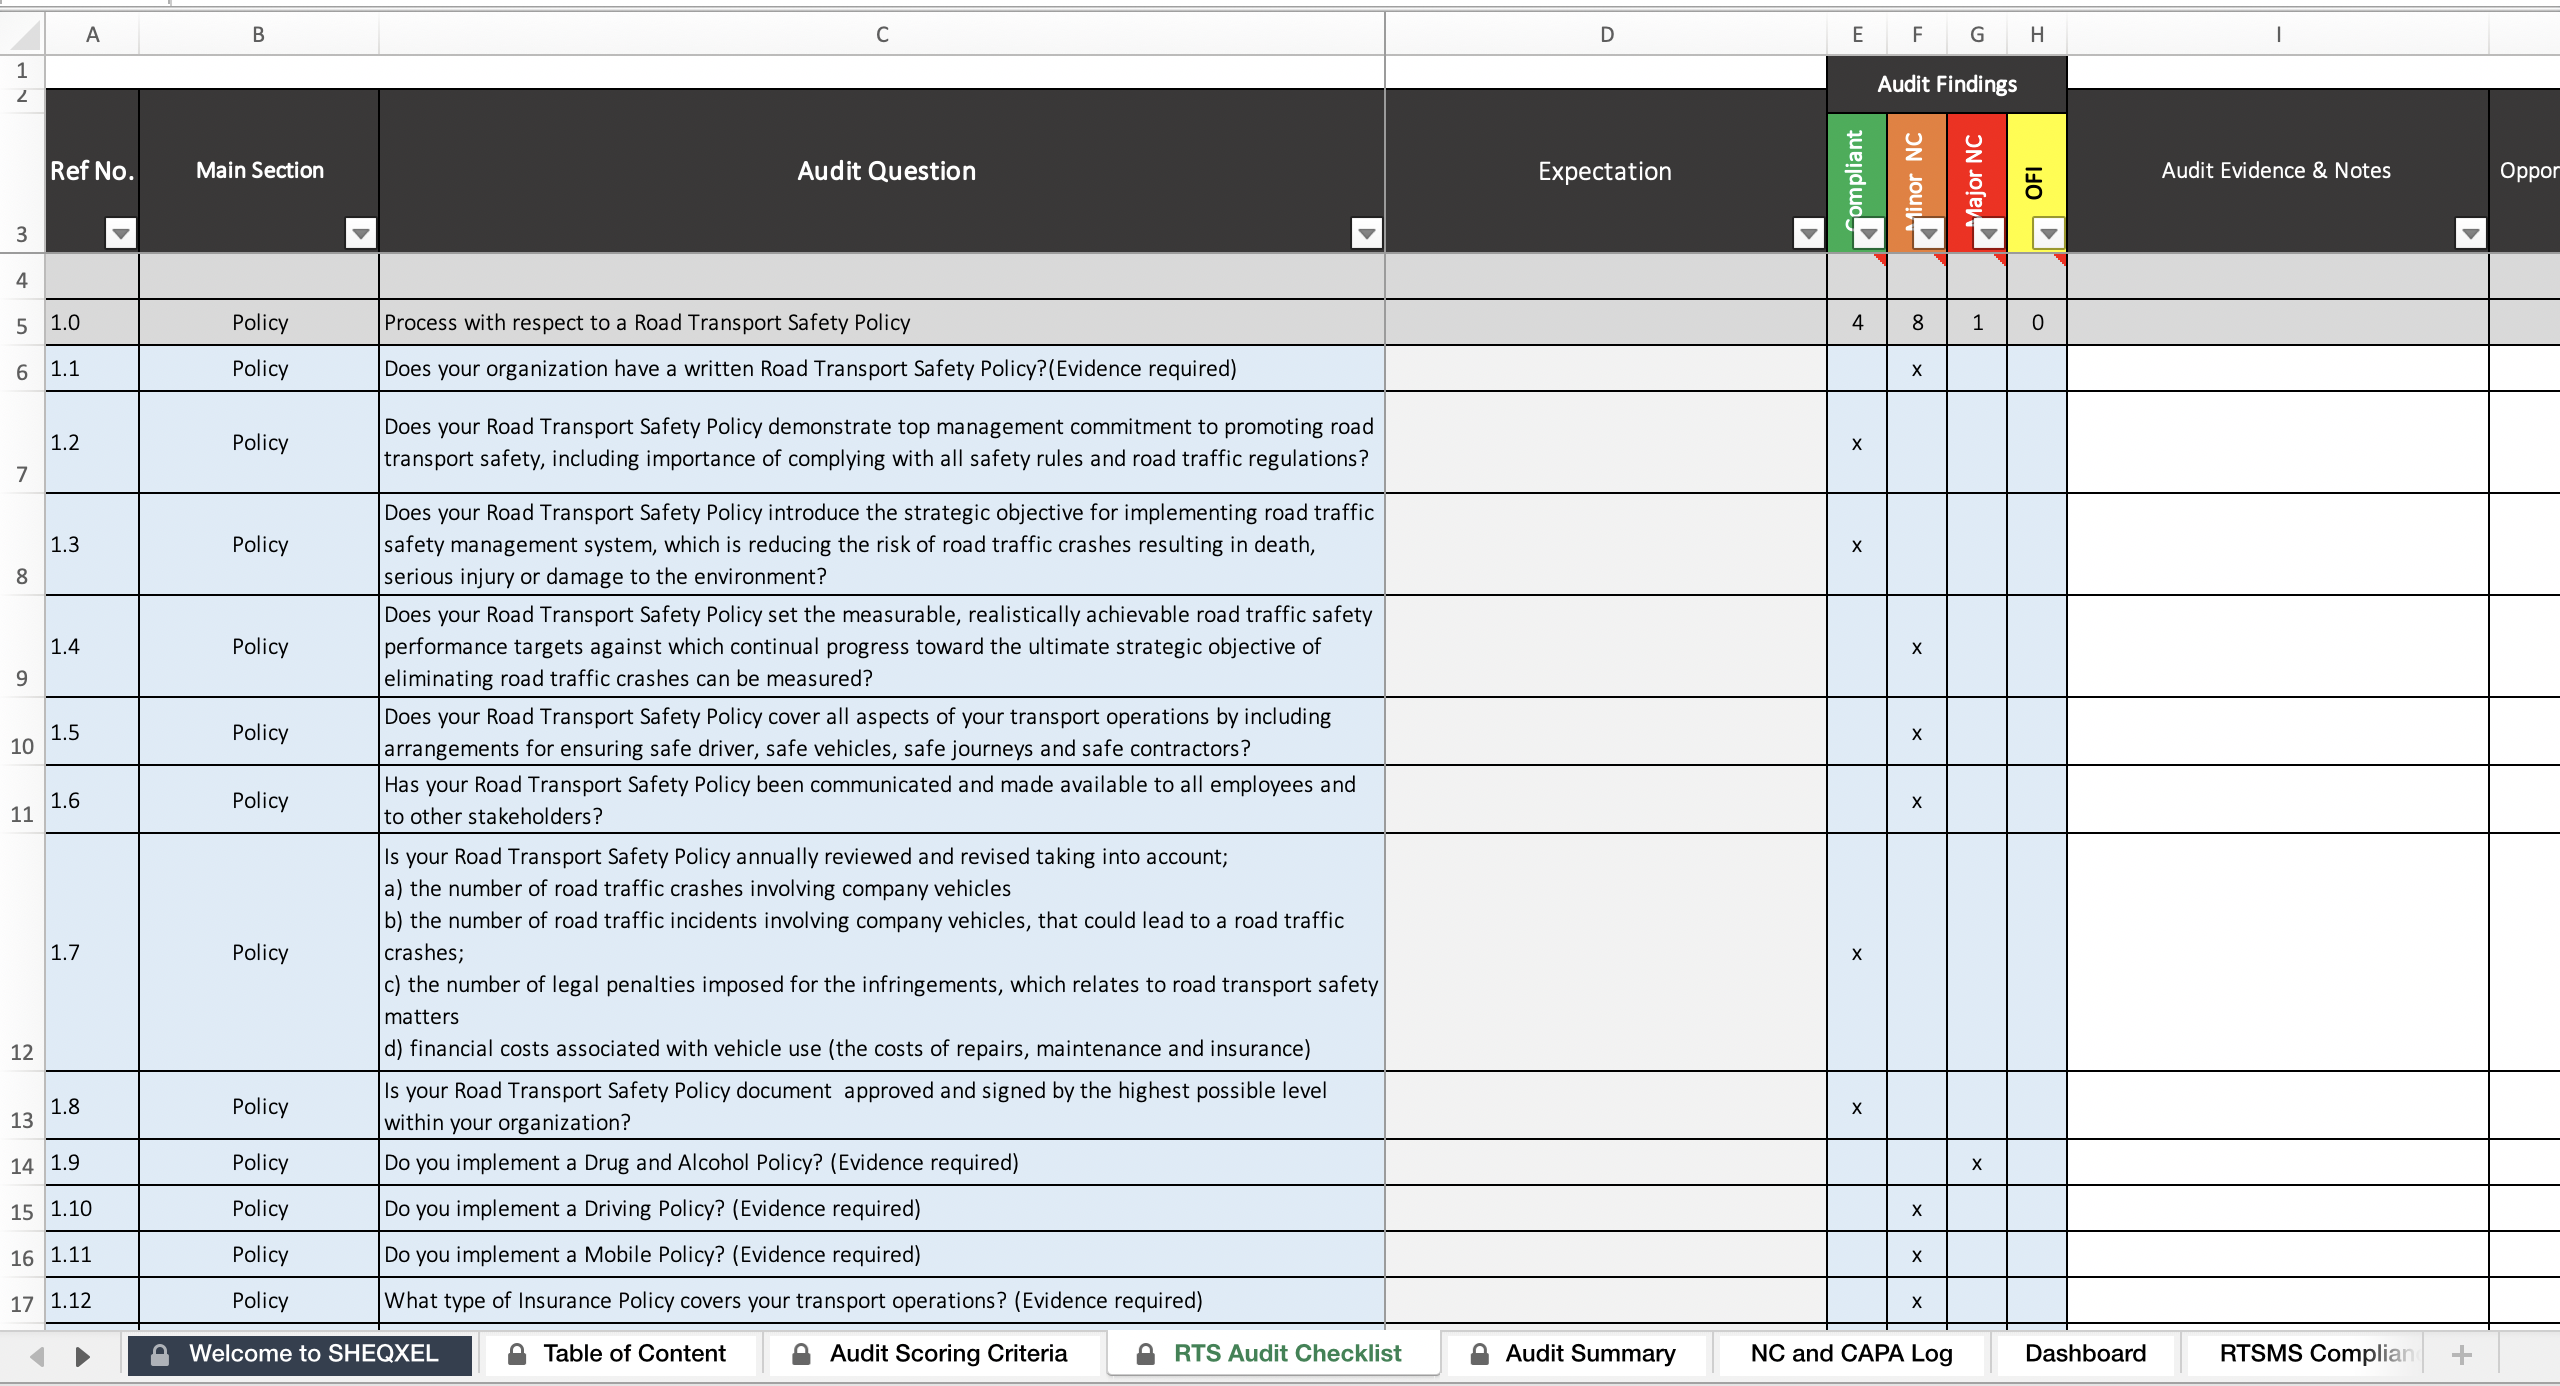Open the OFI column filter dropdown
2560x1386 pixels.
(x=2048, y=234)
